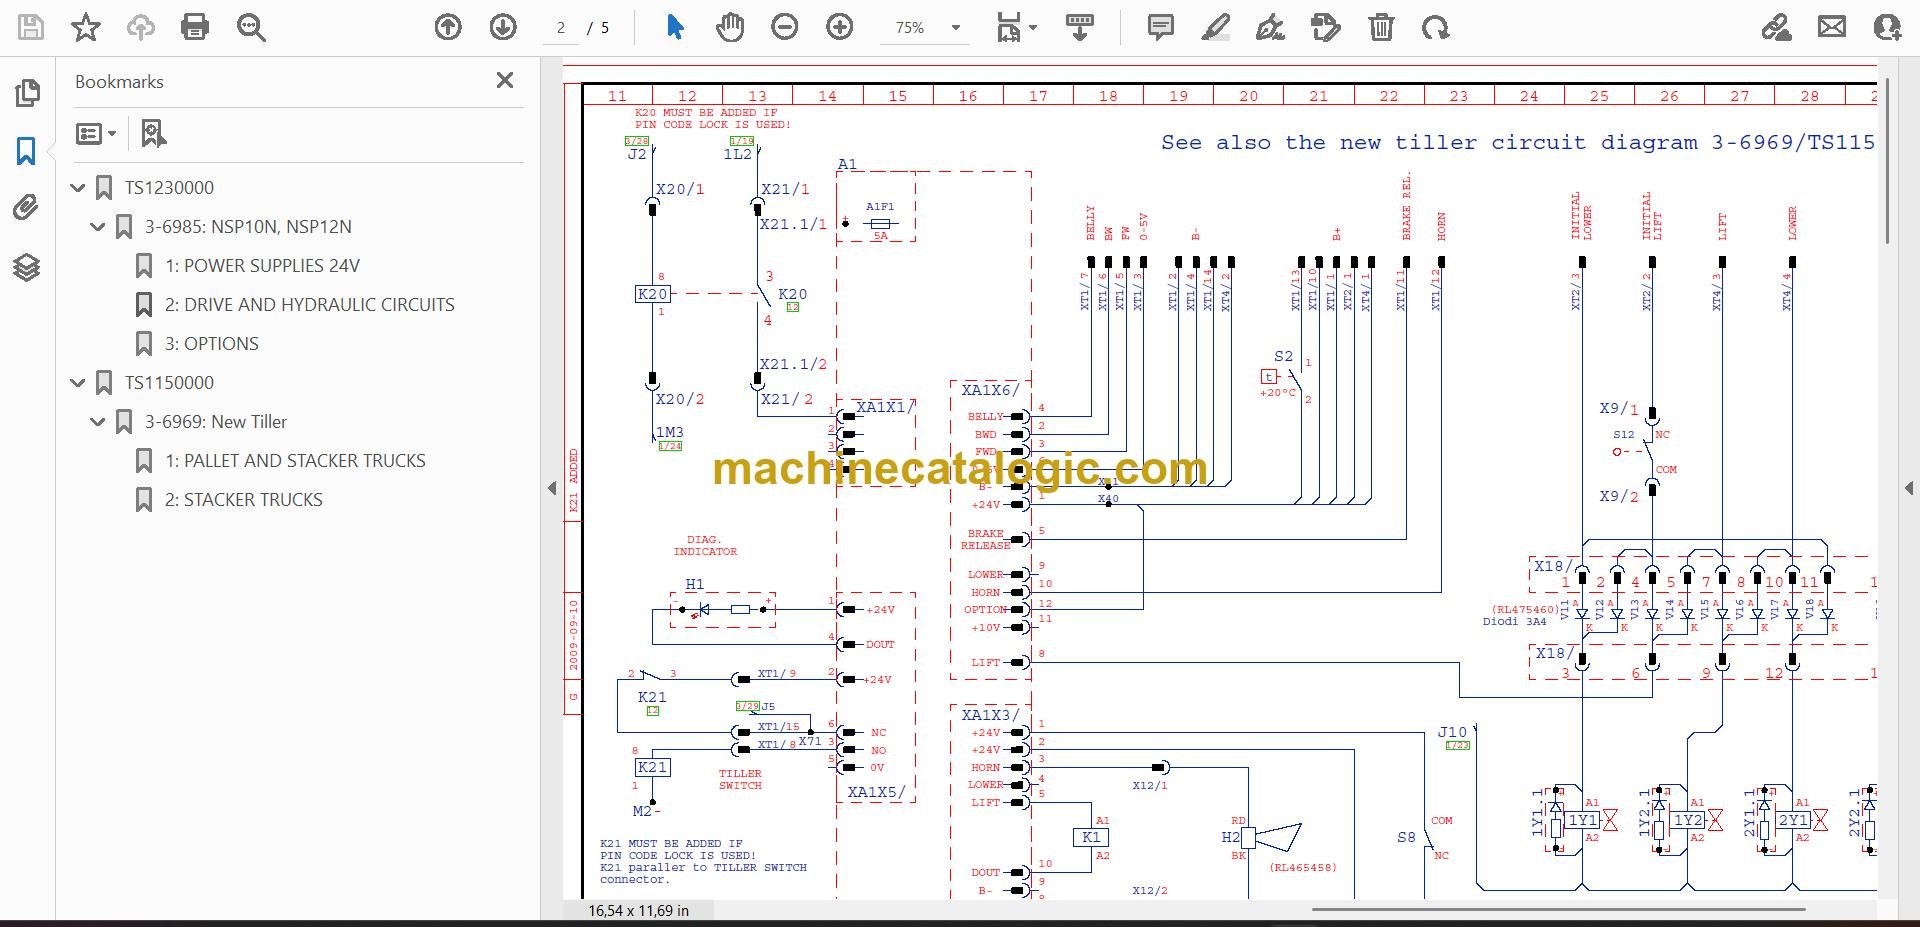Open bookmark 3-6969: New Tiller

point(216,421)
